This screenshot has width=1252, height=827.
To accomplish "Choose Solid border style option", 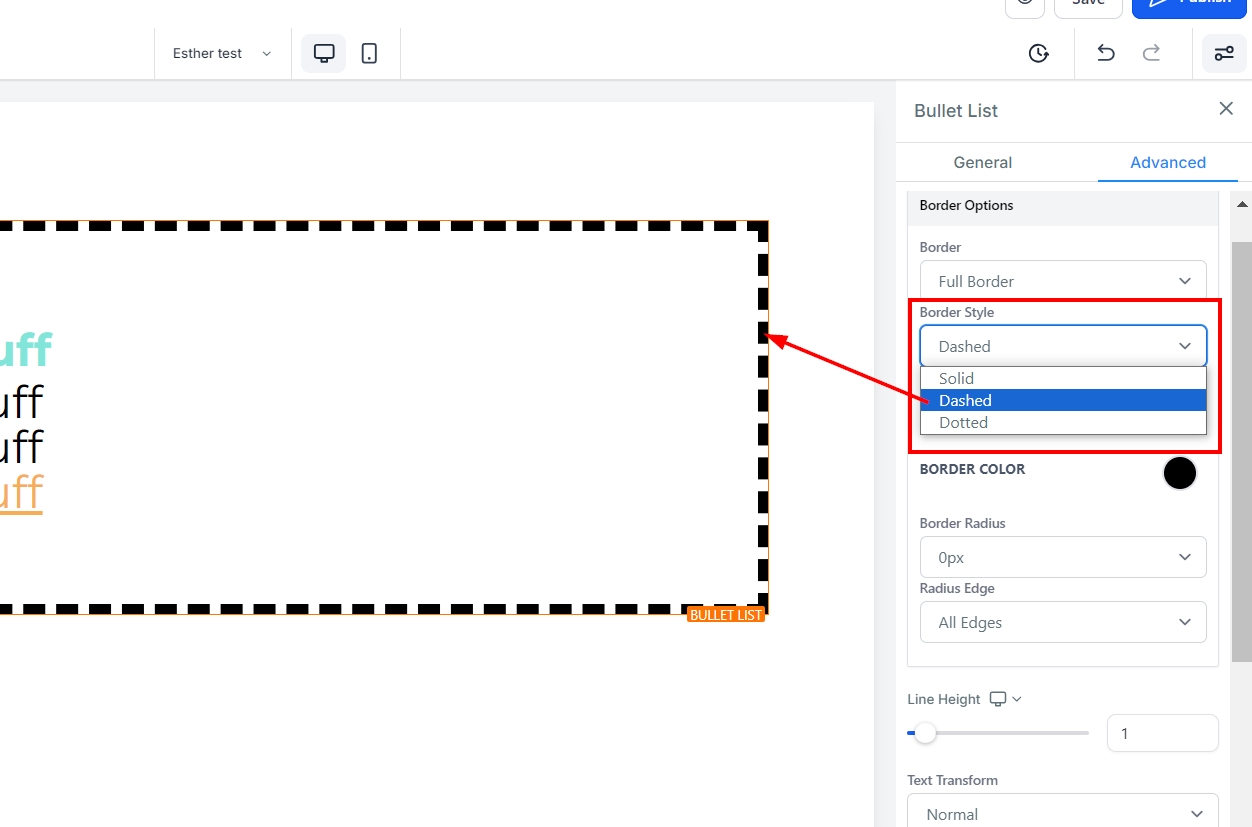I will tap(957, 378).
